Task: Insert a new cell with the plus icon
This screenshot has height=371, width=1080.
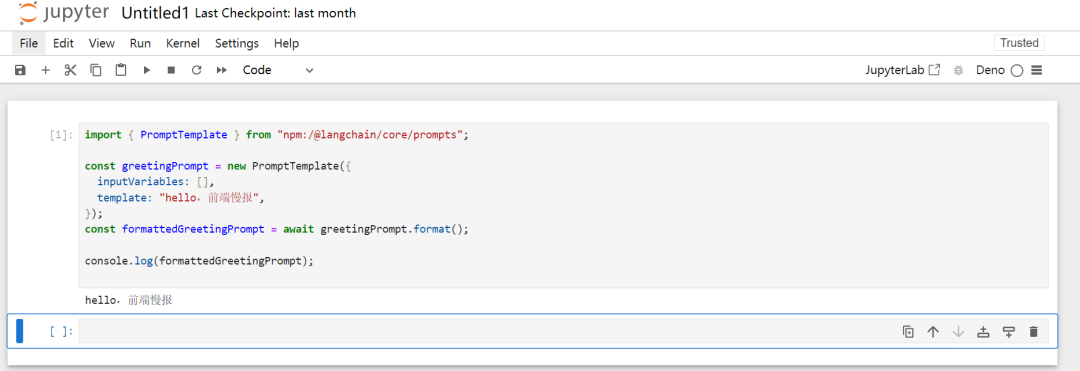Action: point(45,70)
